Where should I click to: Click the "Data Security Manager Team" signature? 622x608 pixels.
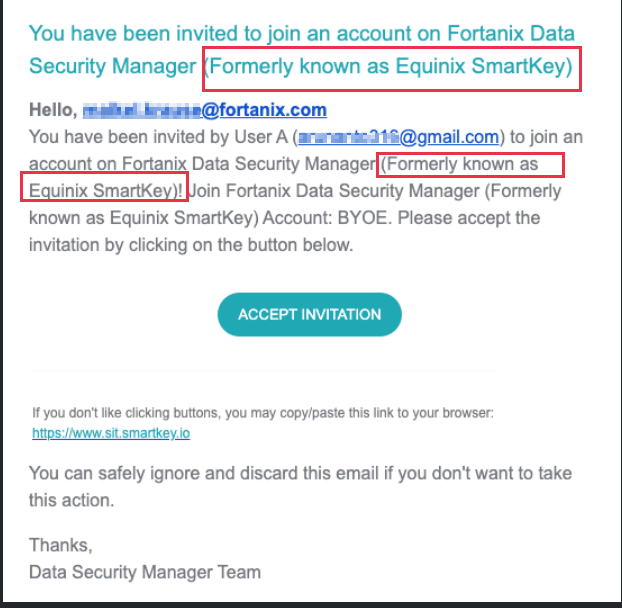[x=145, y=572]
